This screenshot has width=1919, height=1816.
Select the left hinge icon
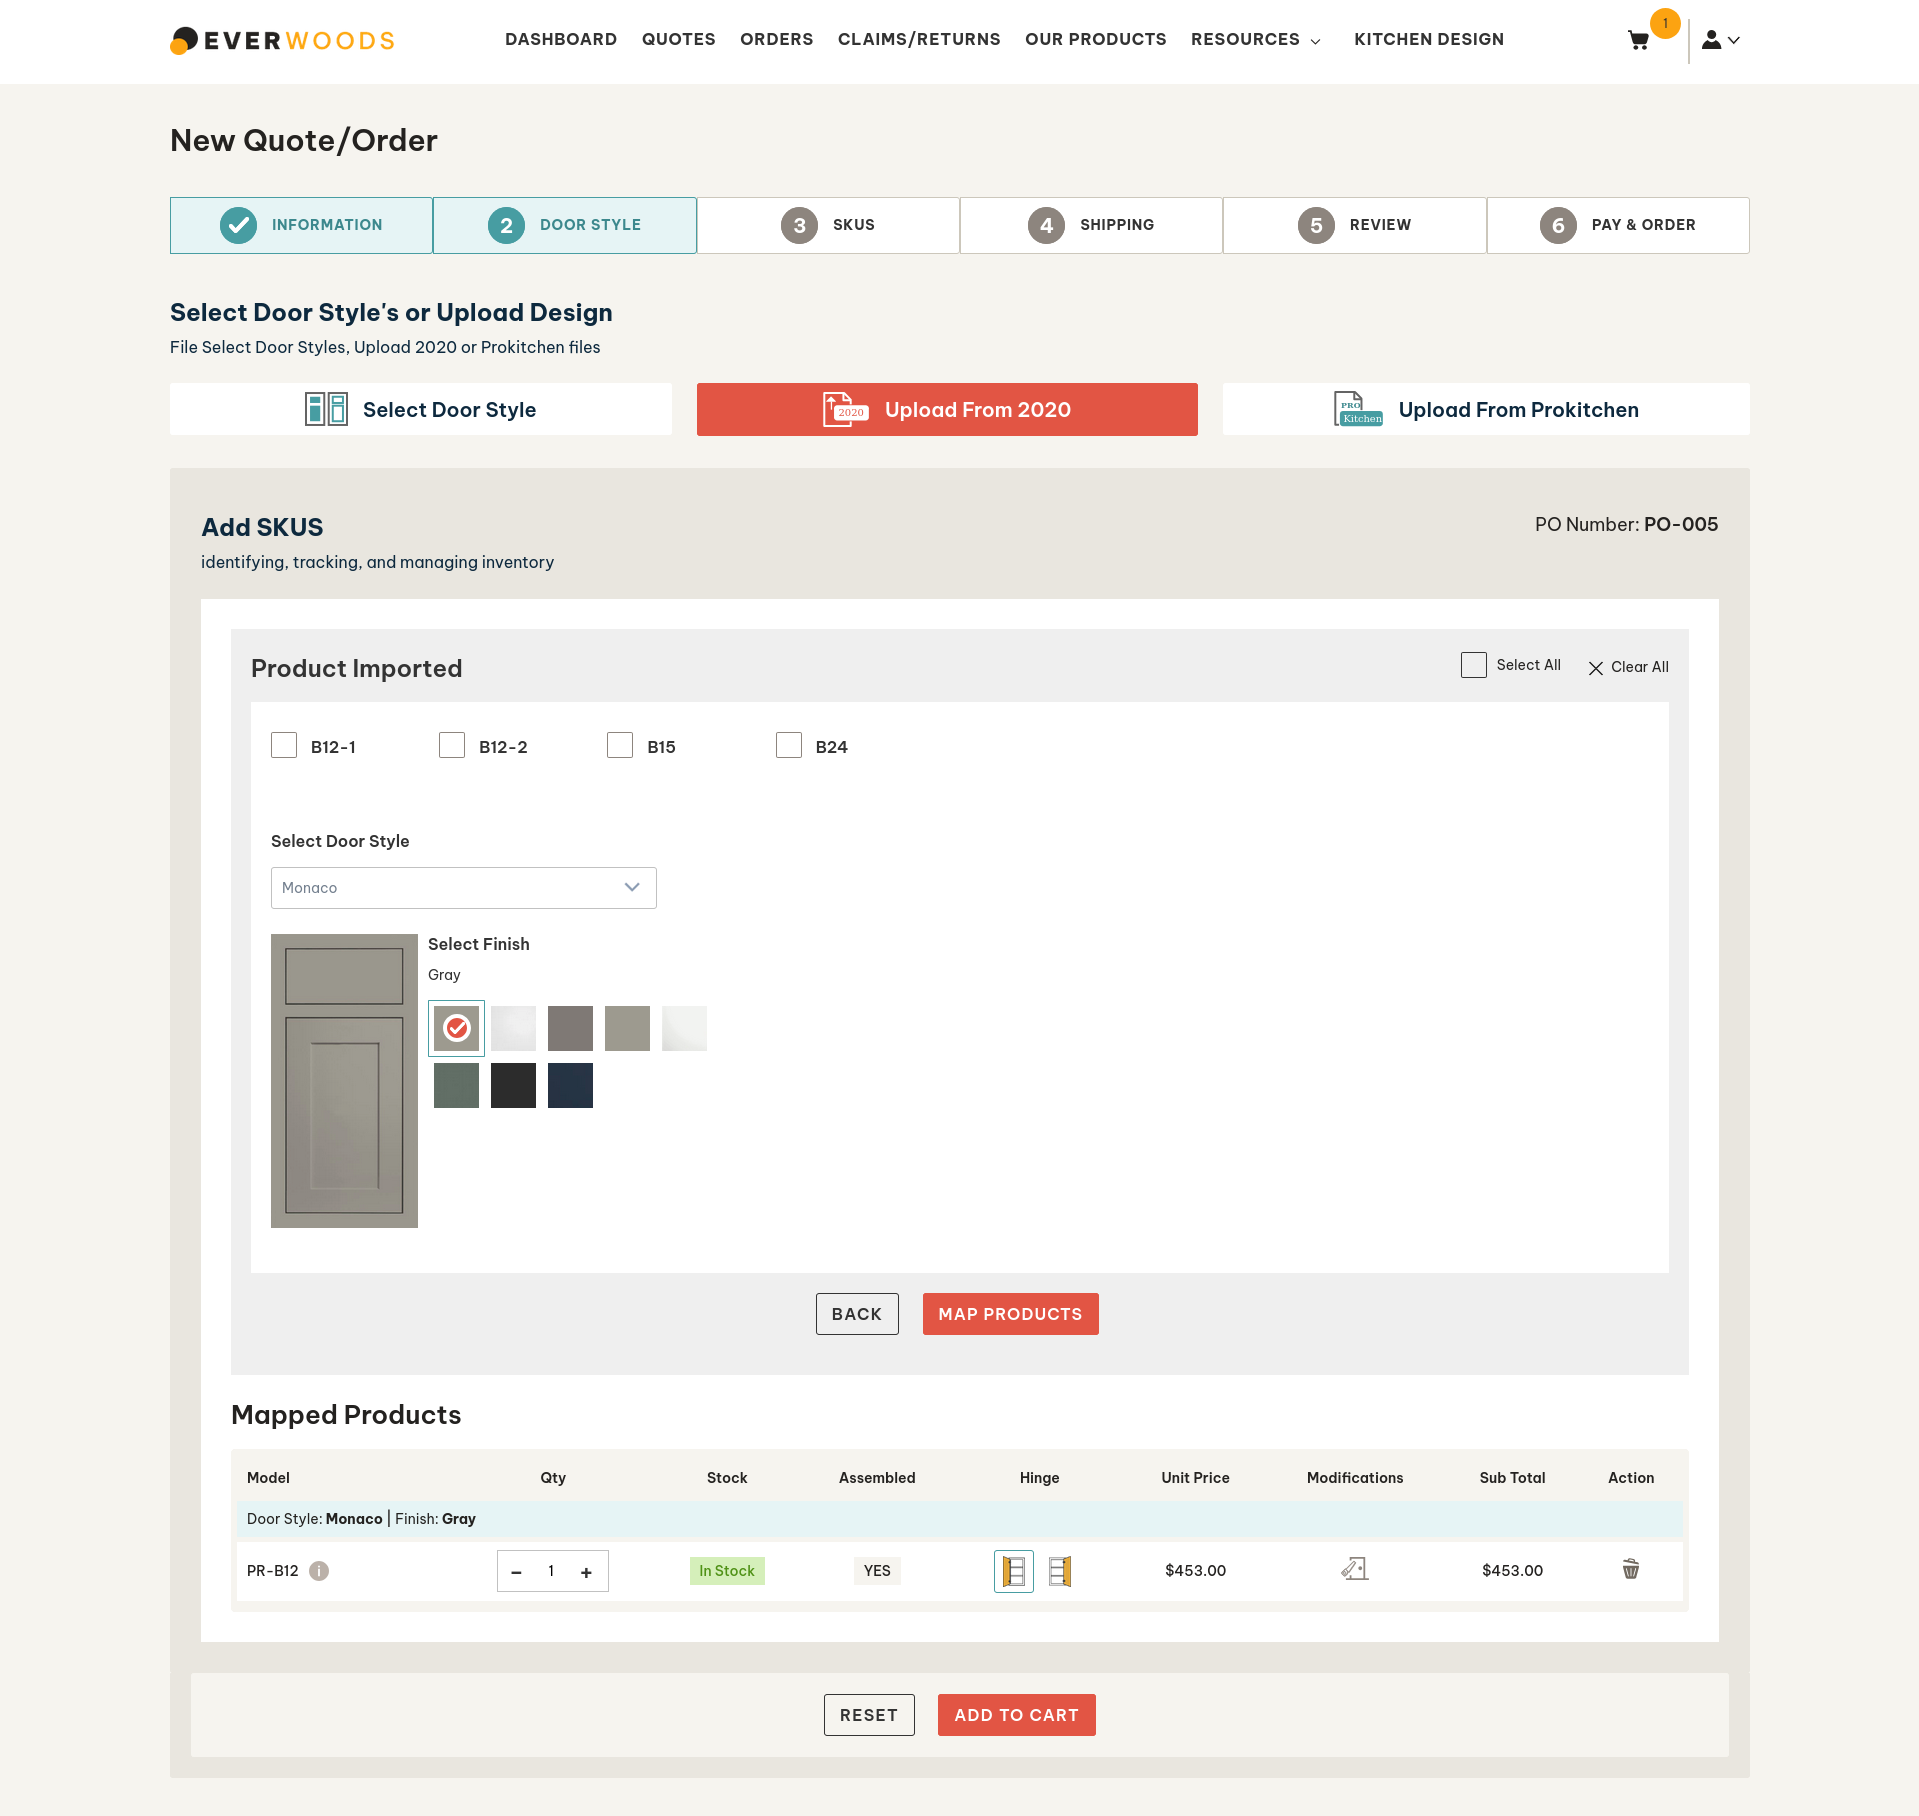pos(1013,1571)
